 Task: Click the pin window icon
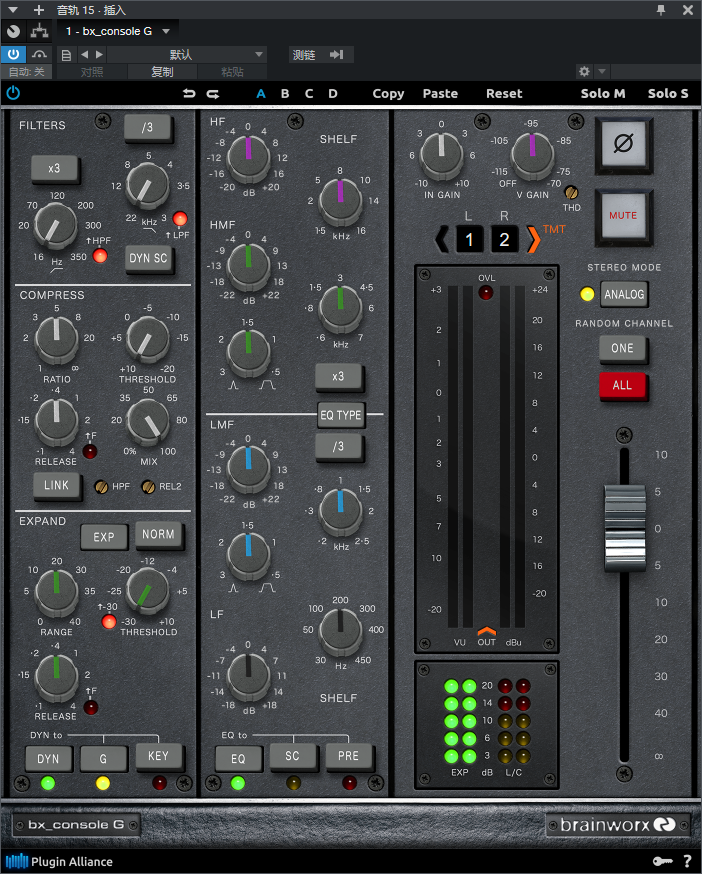coord(661,10)
